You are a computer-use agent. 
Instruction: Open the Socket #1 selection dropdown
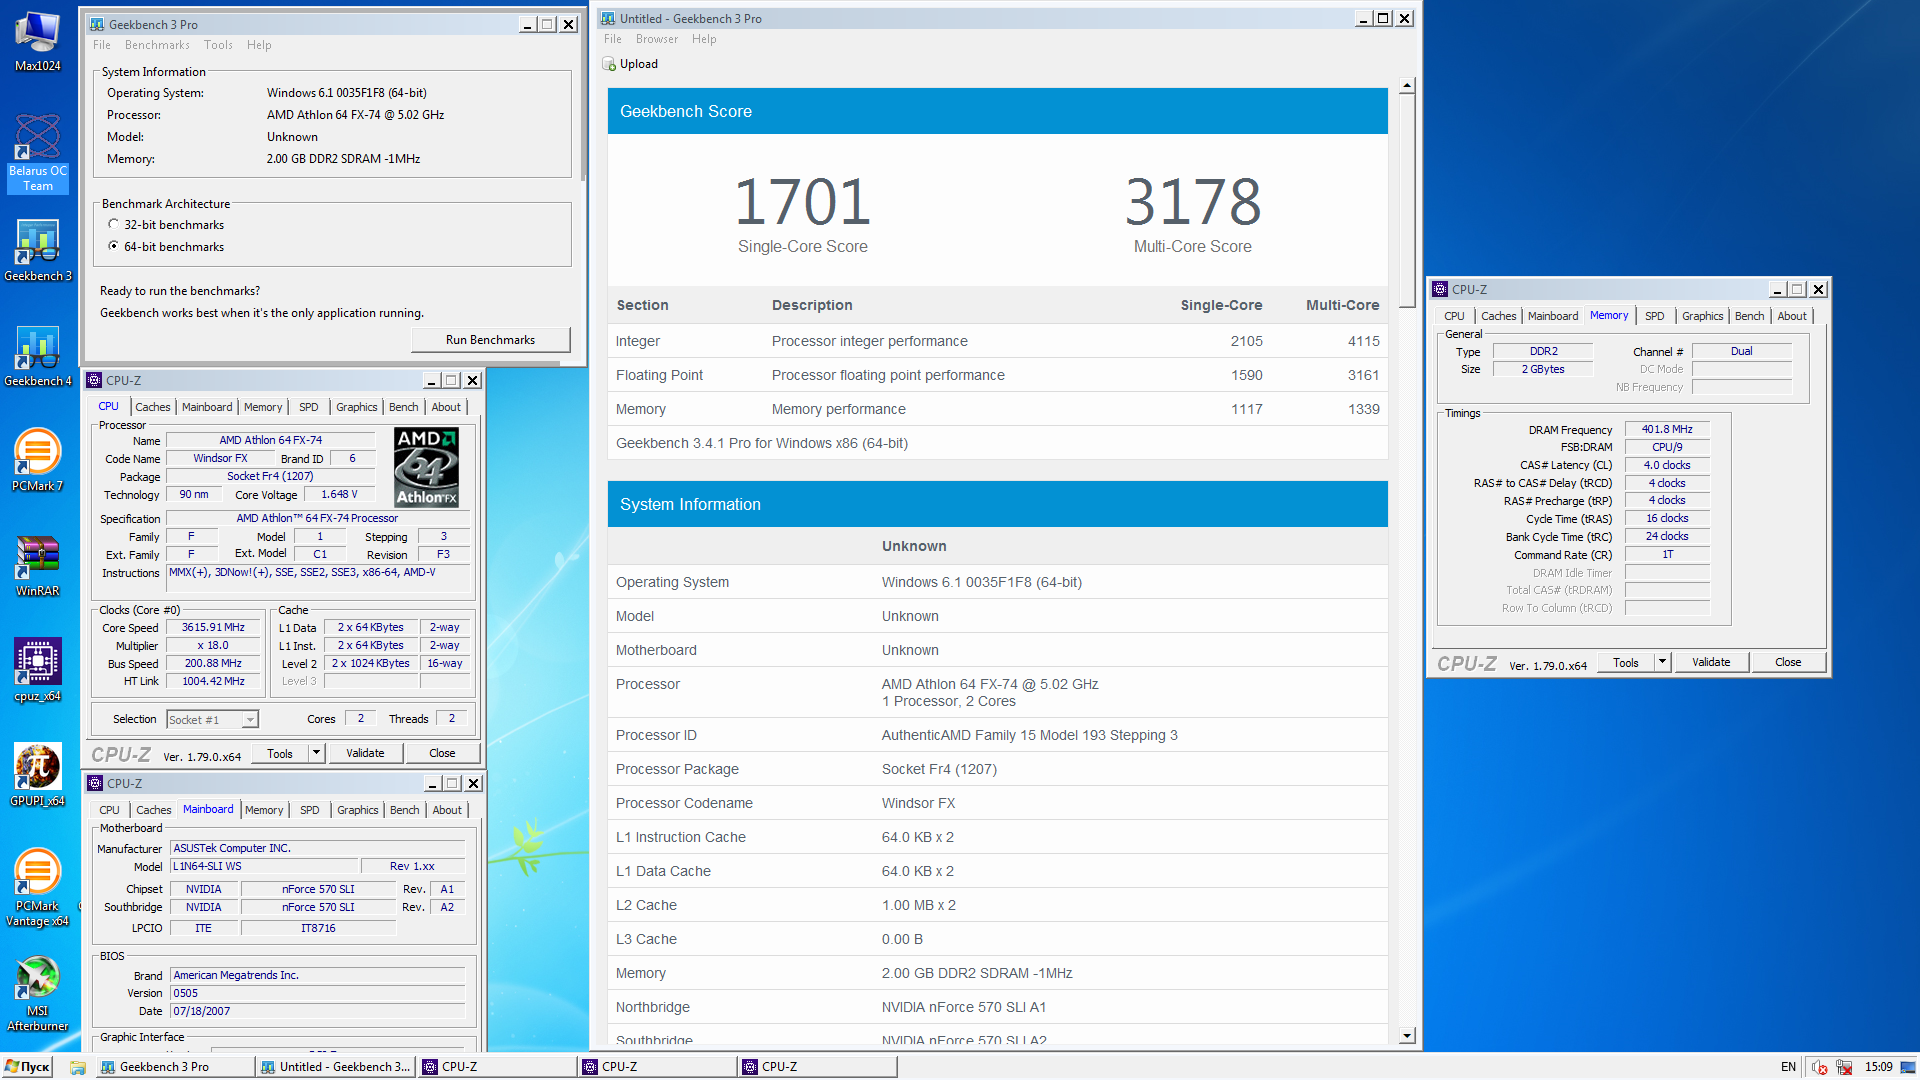point(250,719)
